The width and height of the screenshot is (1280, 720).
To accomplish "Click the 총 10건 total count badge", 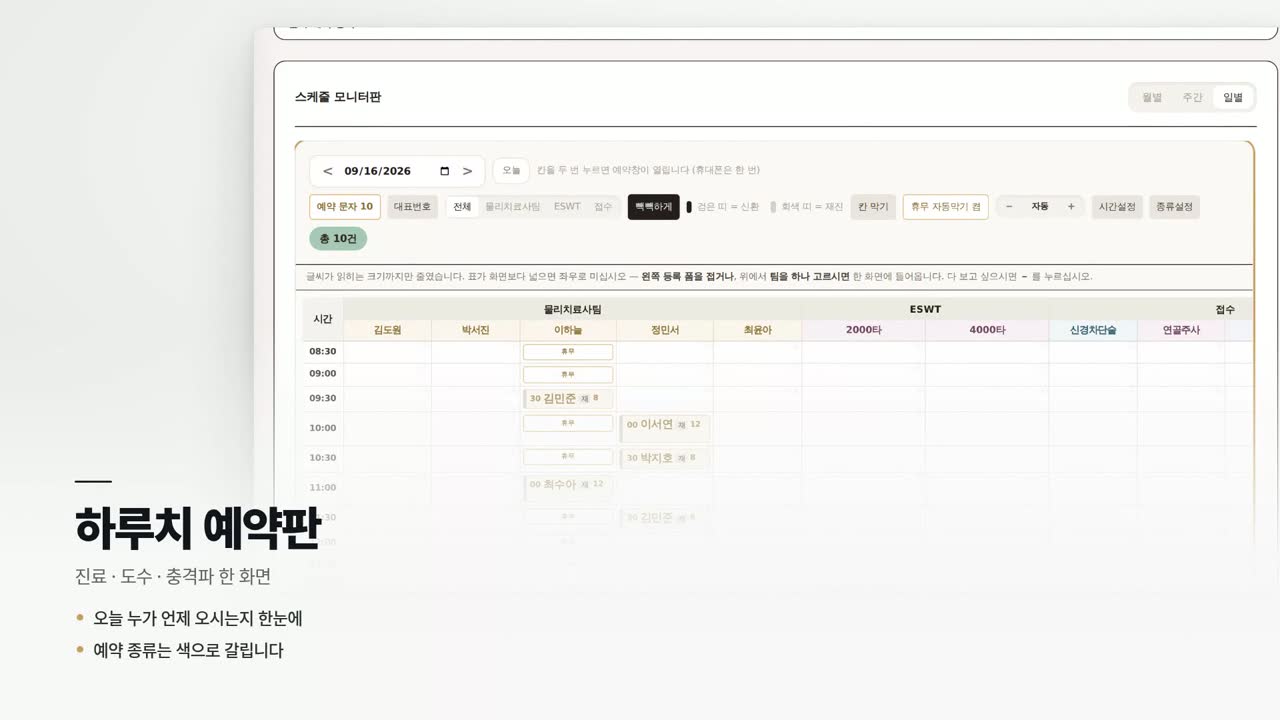I will coord(338,239).
